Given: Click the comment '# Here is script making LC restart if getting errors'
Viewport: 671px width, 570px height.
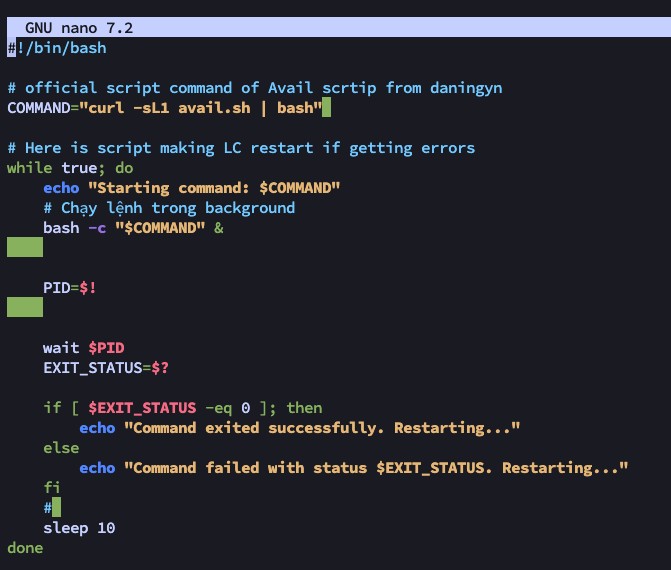Looking at the screenshot, I should (x=241, y=148).
